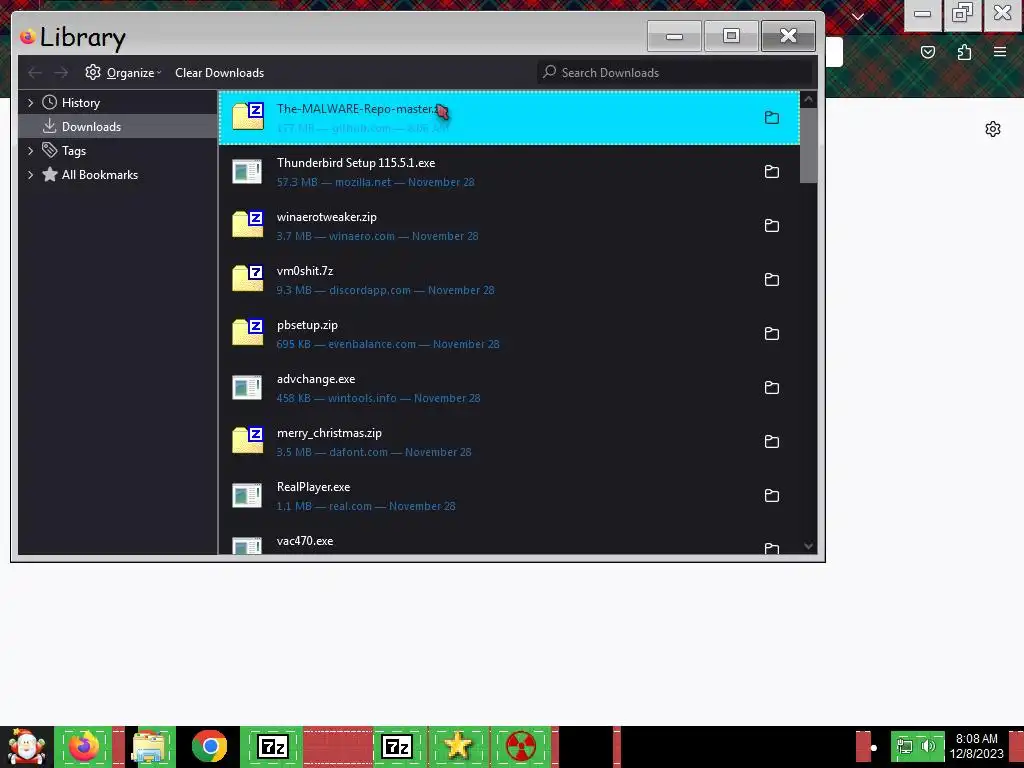This screenshot has height=768, width=1024.
Task: Select the The-MALWARE-Repo-master download row
Action: click(x=509, y=118)
